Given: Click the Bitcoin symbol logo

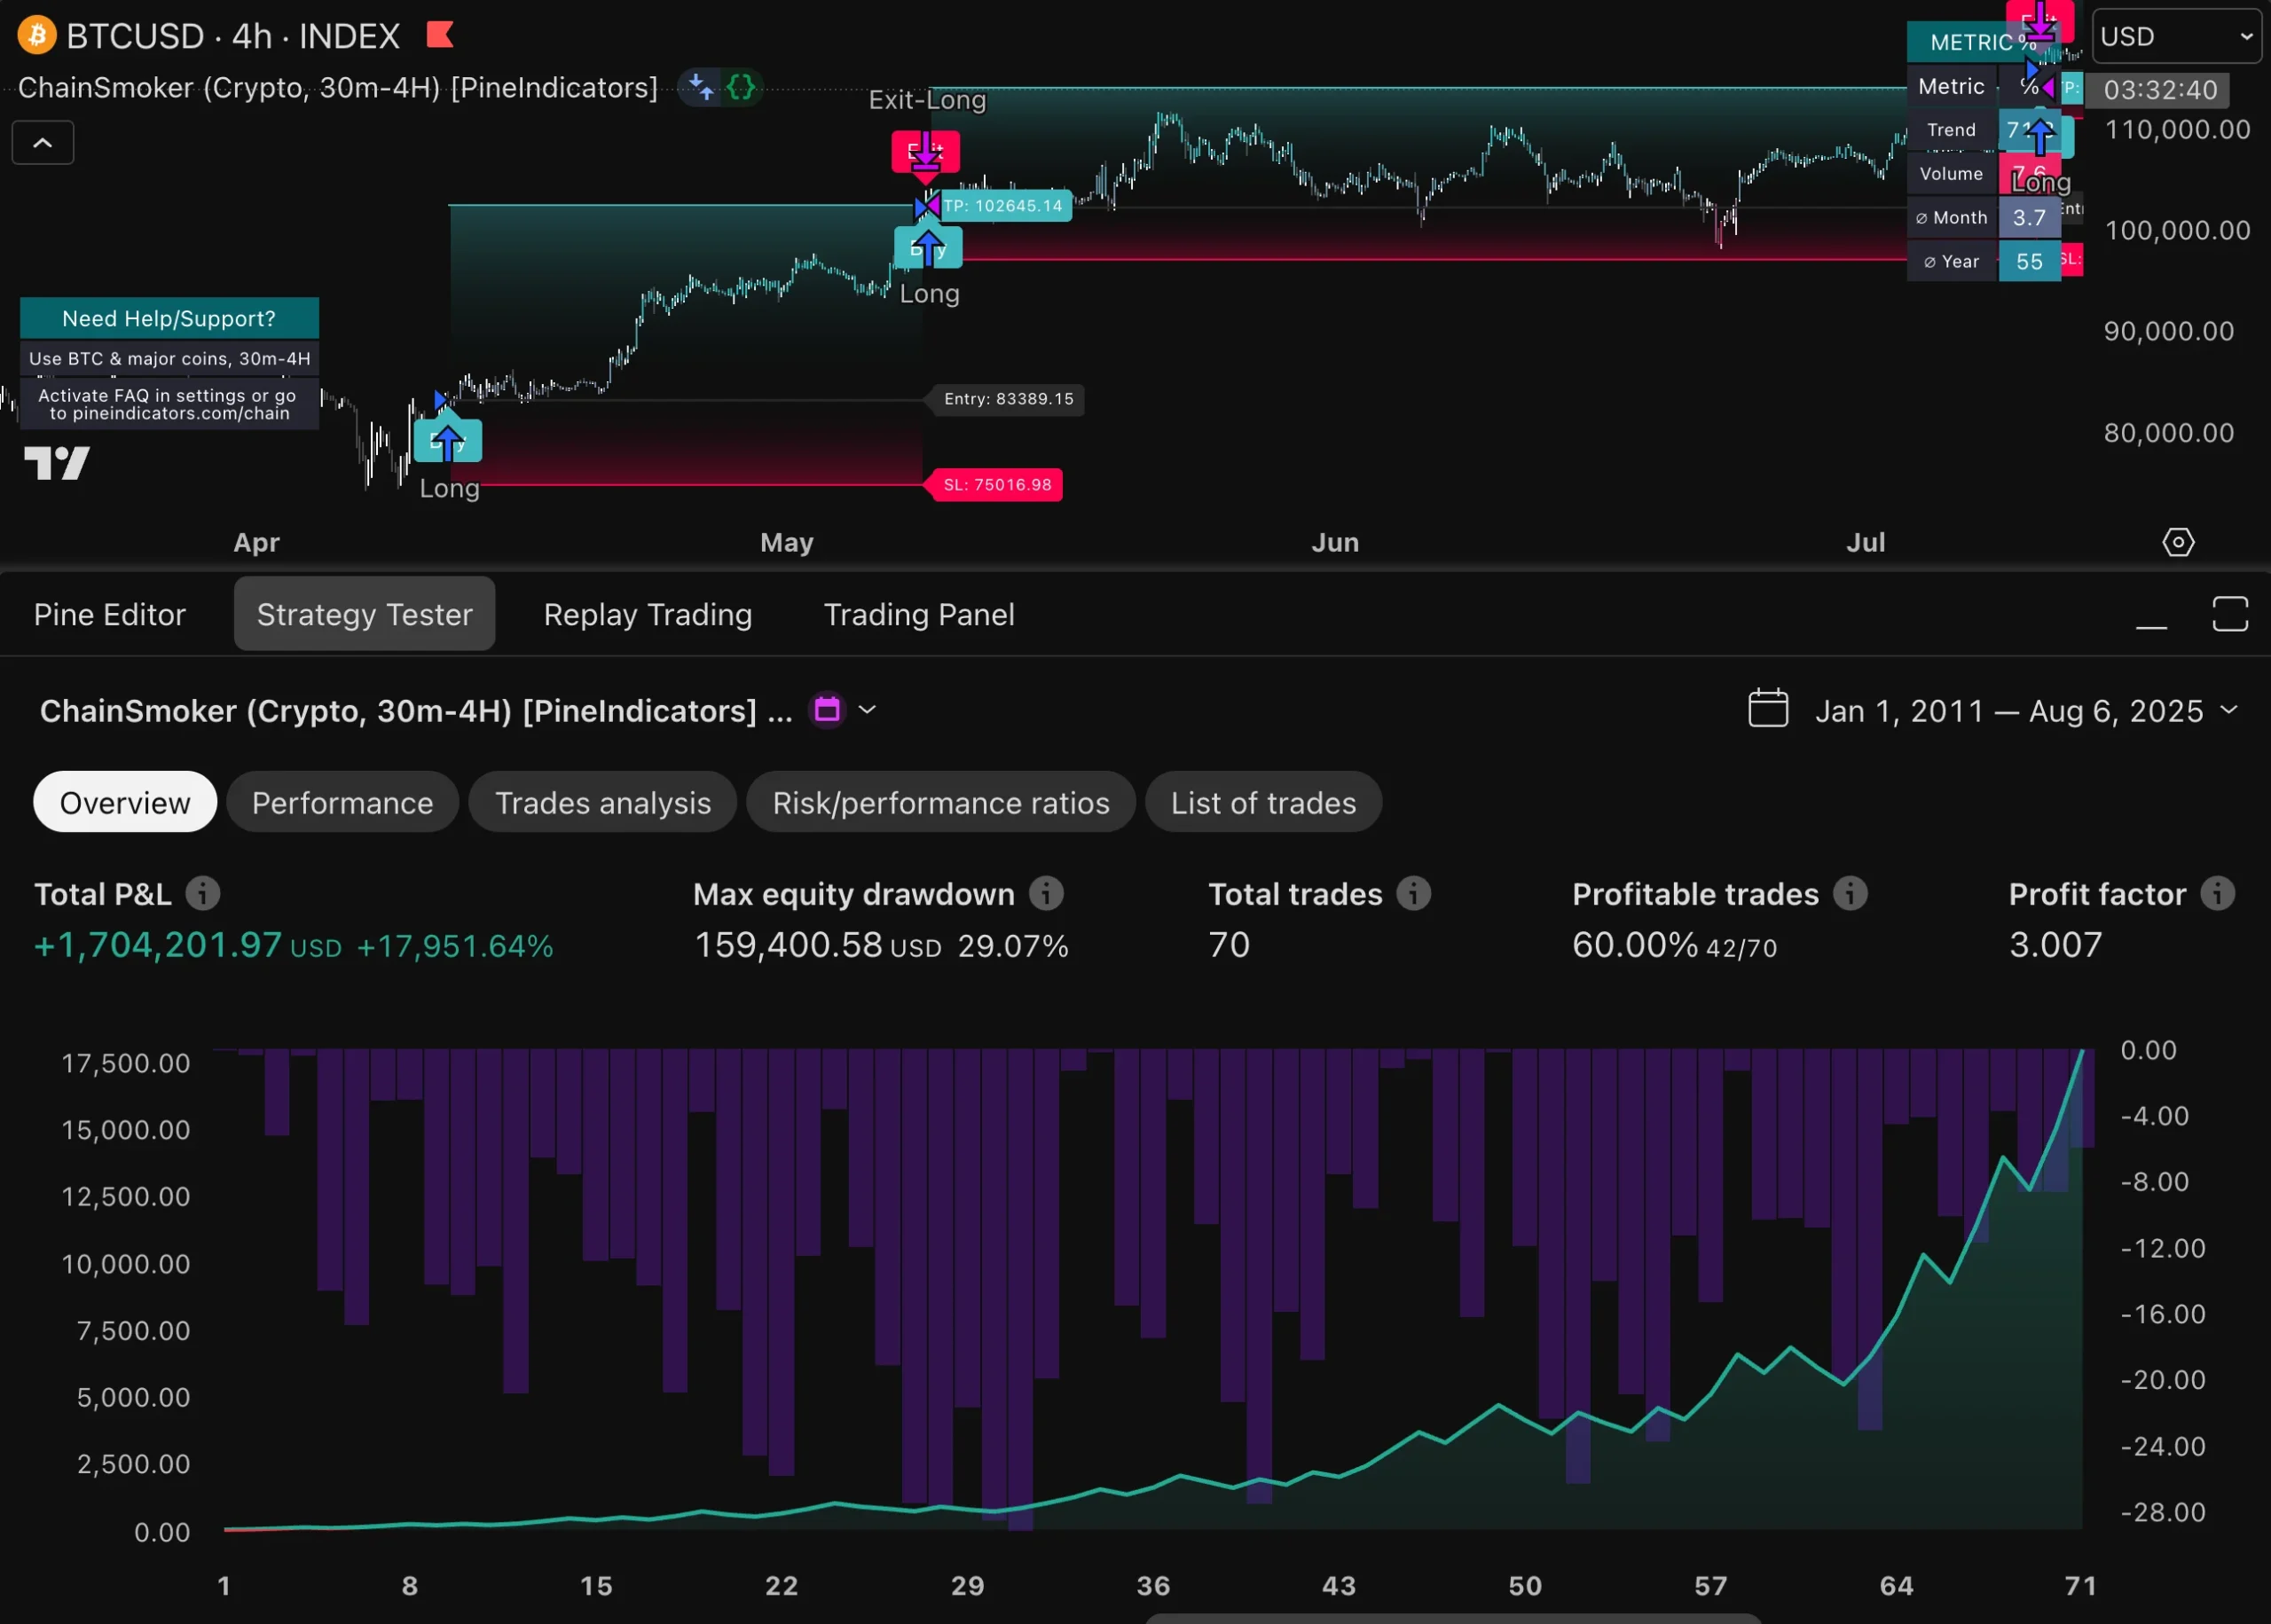Looking at the screenshot, I should click(38, 36).
